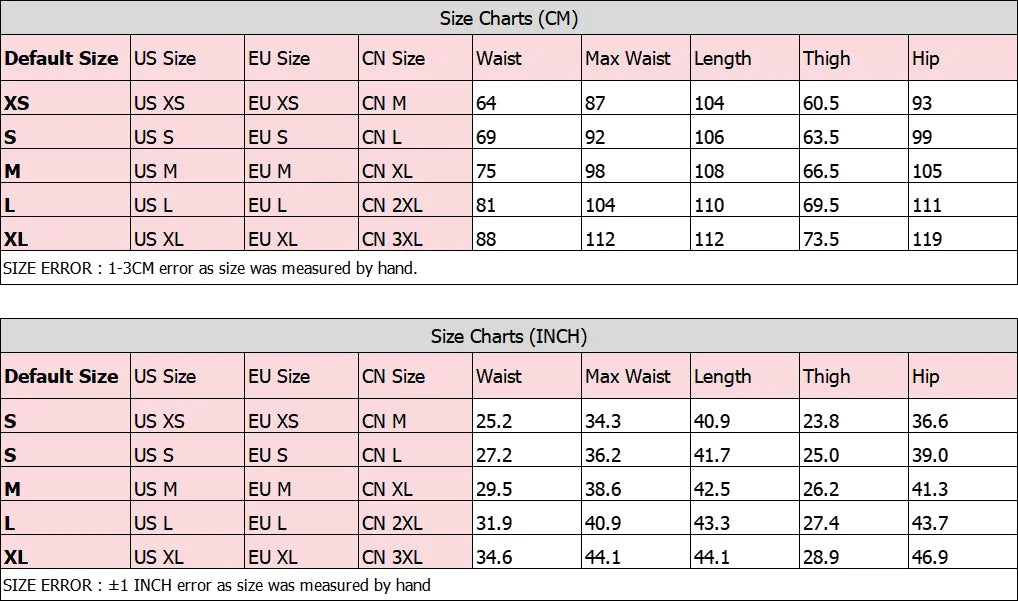
Task: Click the "Size Charts (CM)" table title
Action: point(508,18)
